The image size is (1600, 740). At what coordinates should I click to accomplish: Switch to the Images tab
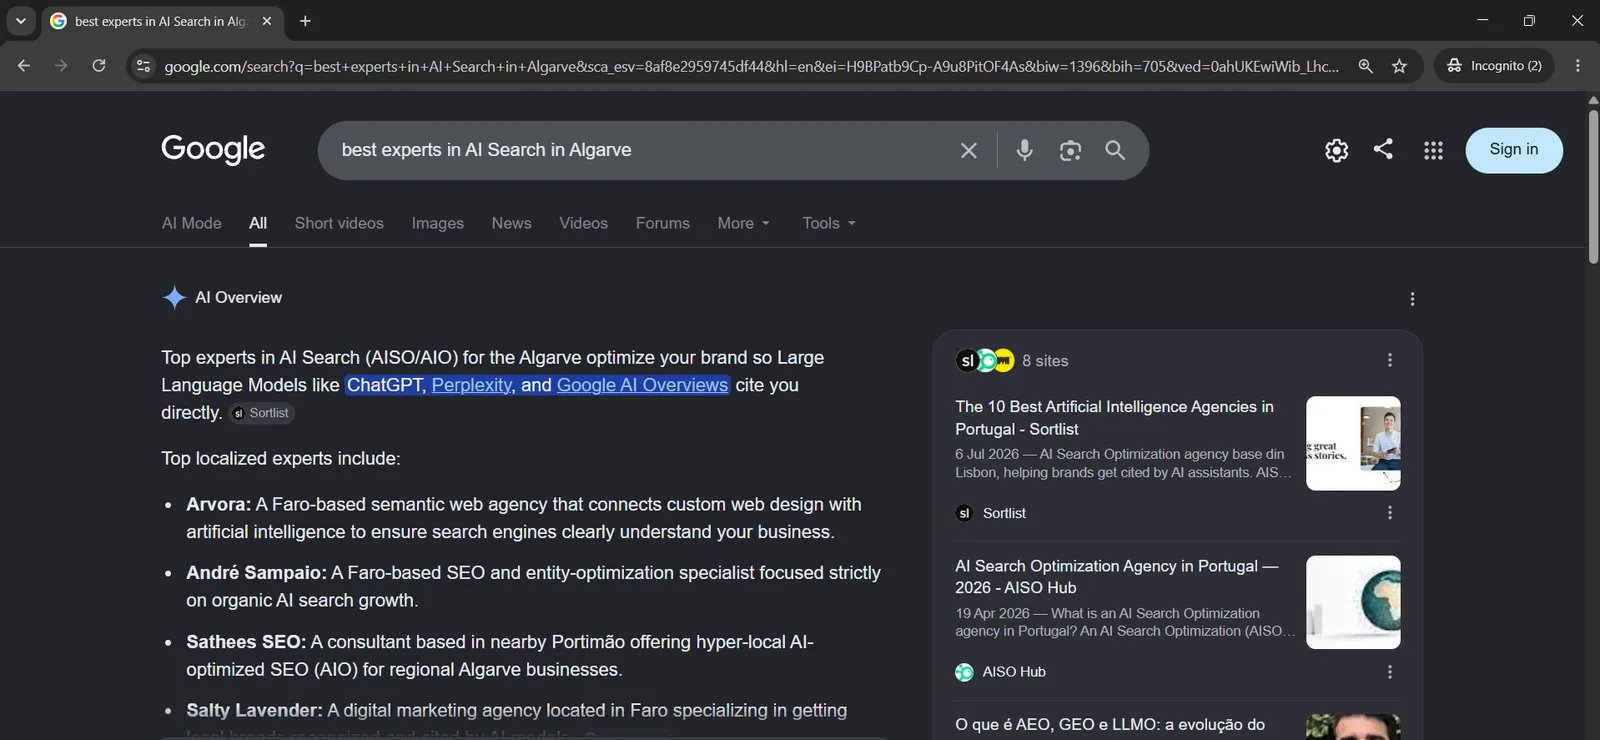(438, 223)
